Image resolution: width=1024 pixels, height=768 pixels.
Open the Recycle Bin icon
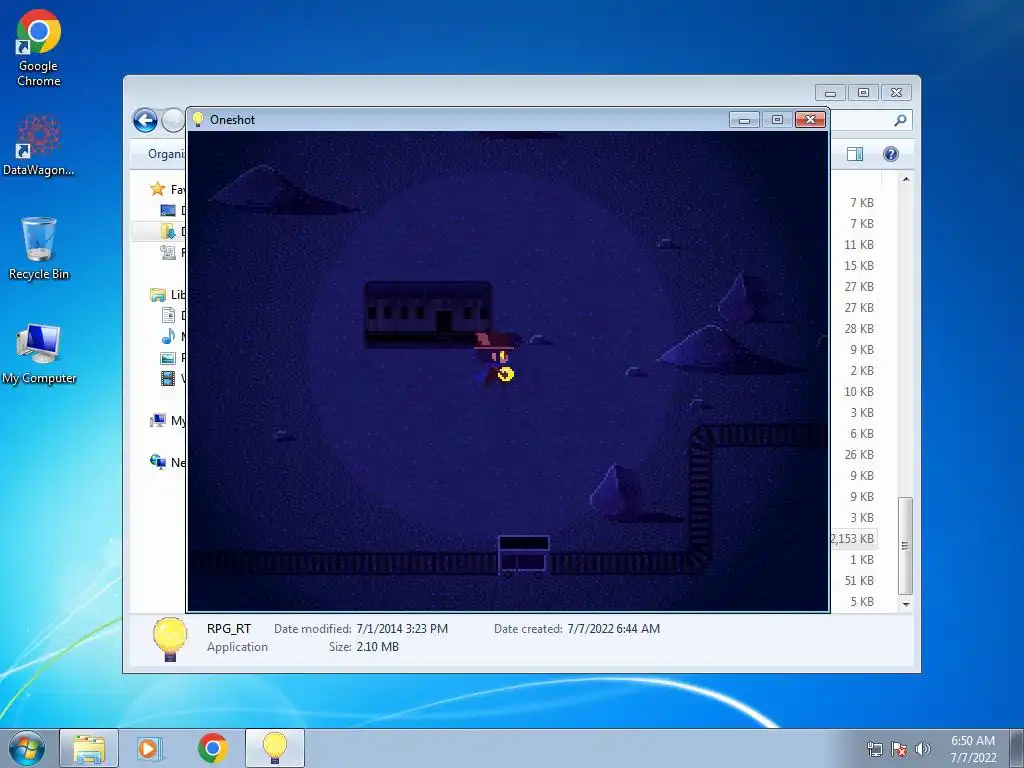tap(39, 249)
